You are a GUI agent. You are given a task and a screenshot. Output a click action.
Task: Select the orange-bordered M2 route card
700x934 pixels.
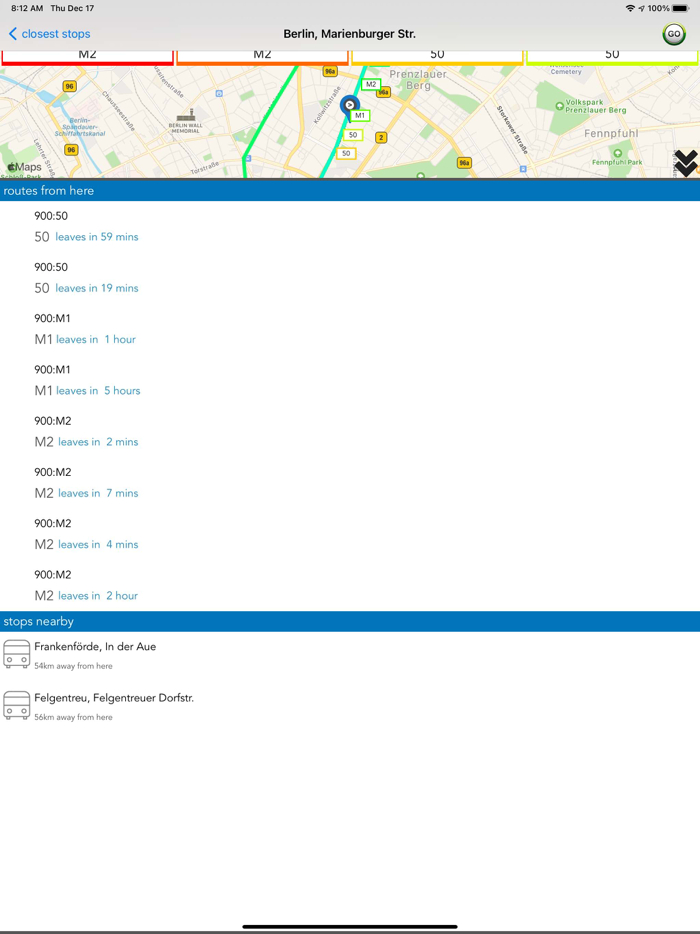point(262,57)
